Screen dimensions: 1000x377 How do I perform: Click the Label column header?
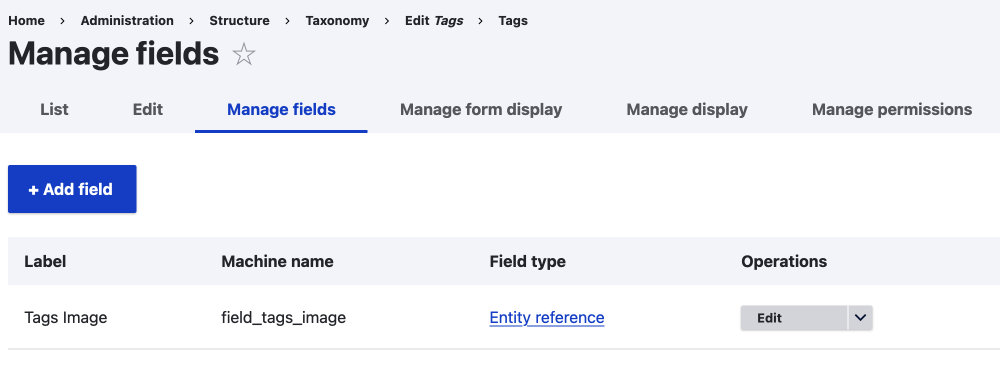[x=45, y=262]
